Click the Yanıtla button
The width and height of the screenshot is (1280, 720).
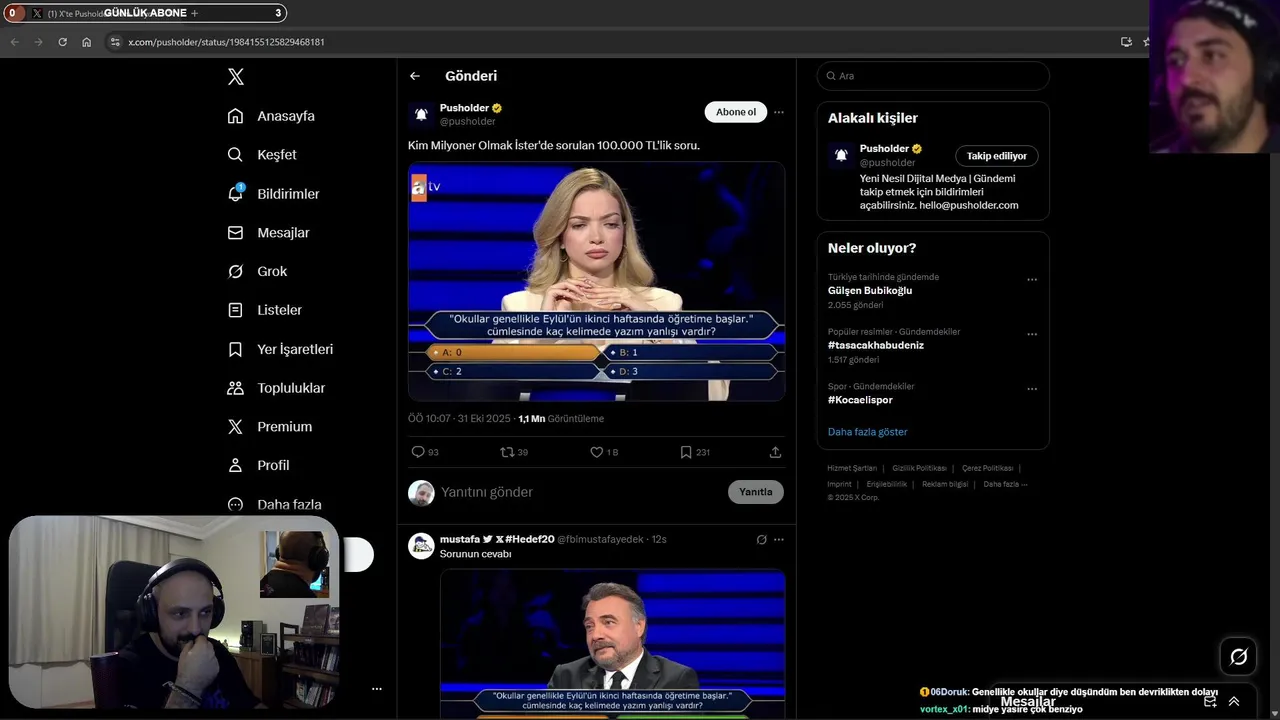pyautogui.click(x=756, y=492)
